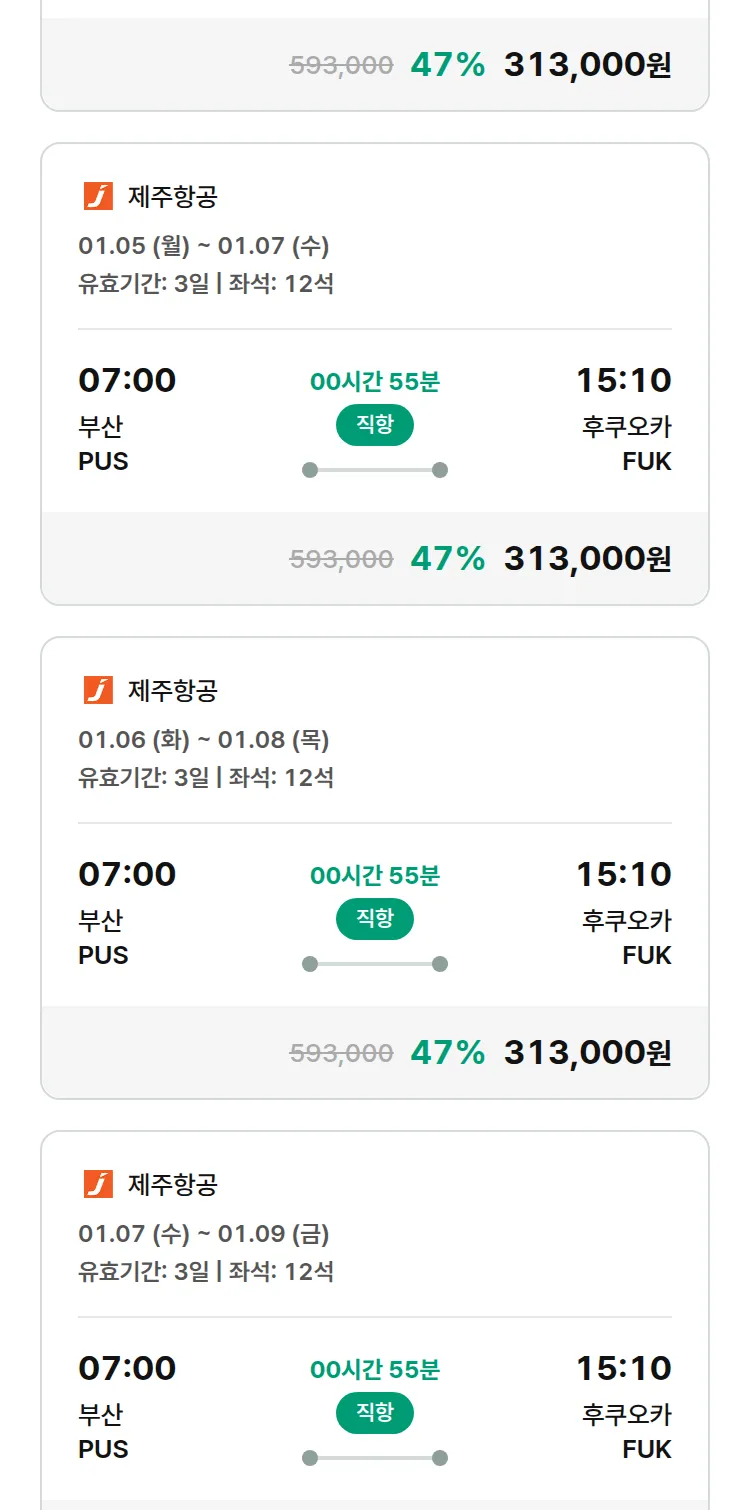Click 유효기간: 3일 text on 01.06 card
Screen dimensions: 750x1510
144,778
